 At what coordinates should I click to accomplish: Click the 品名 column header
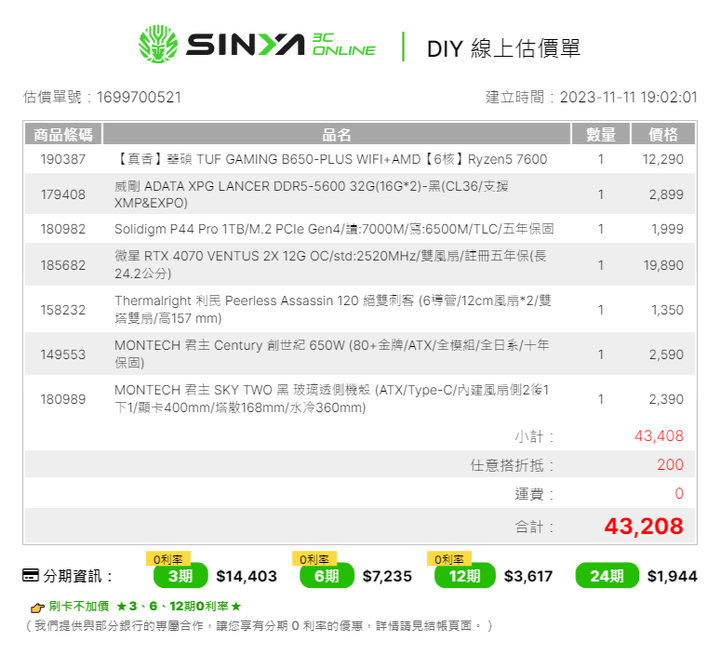(x=337, y=135)
